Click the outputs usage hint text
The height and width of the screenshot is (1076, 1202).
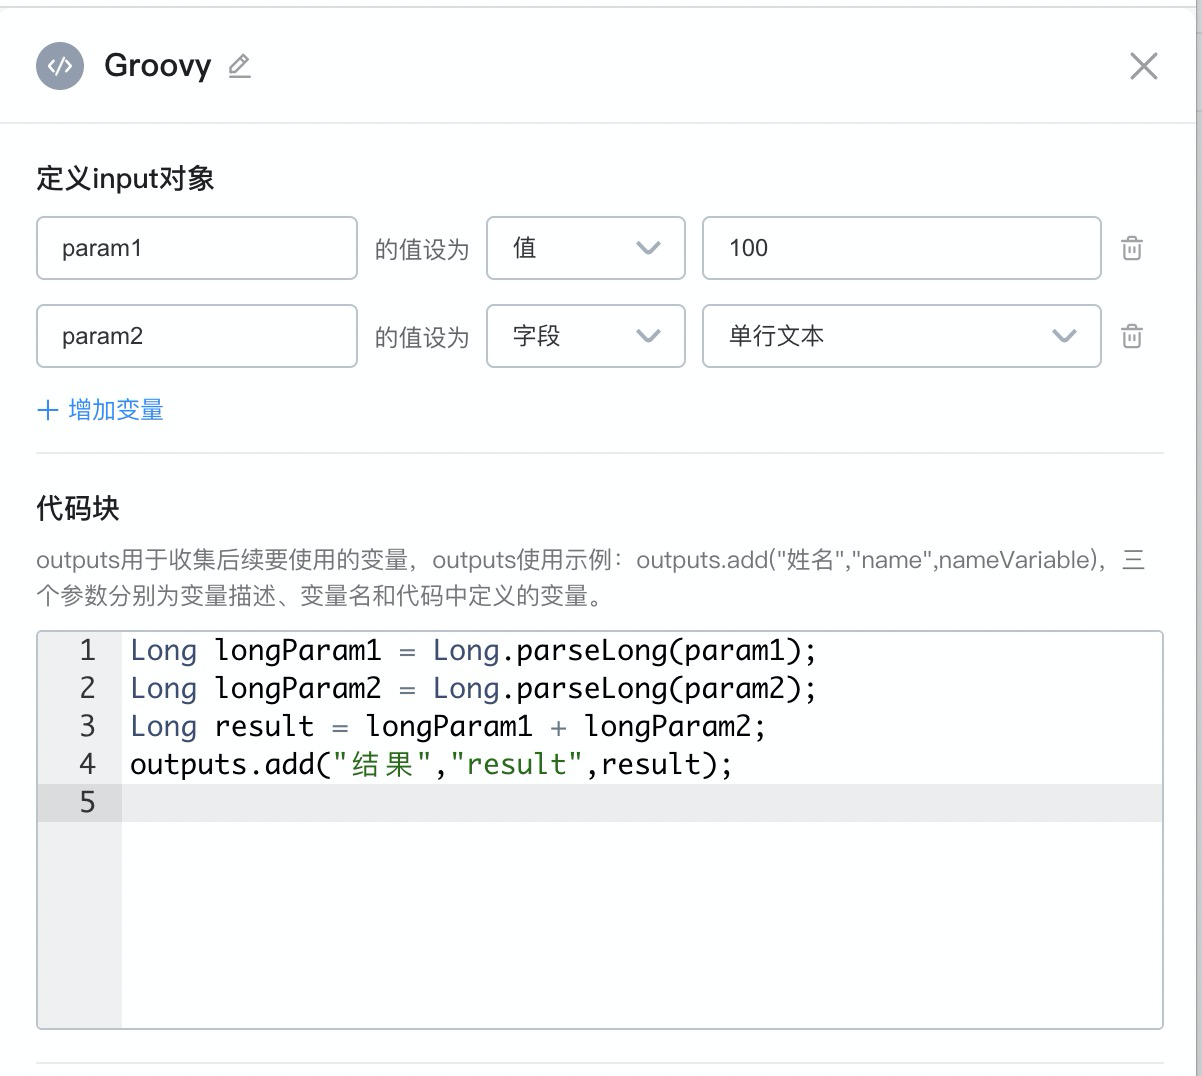[591, 578]
